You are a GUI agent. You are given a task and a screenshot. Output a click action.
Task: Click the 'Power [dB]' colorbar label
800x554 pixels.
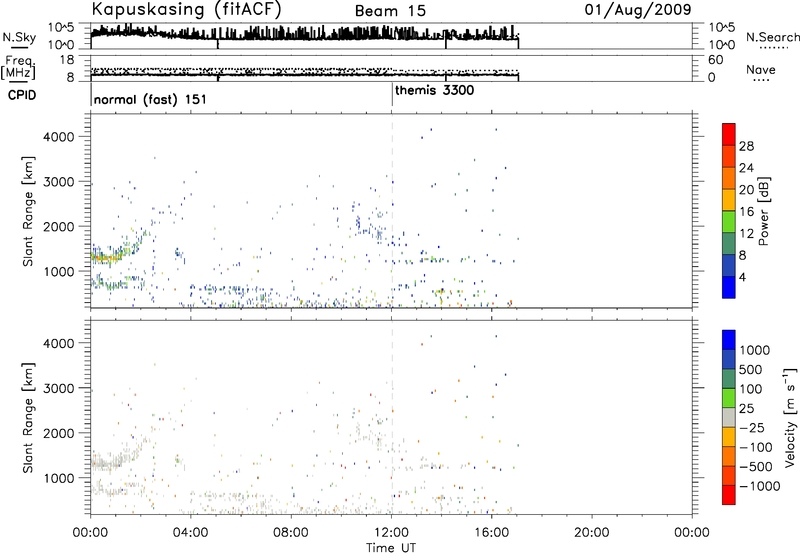pyautogui.click(x=763, y=211)
